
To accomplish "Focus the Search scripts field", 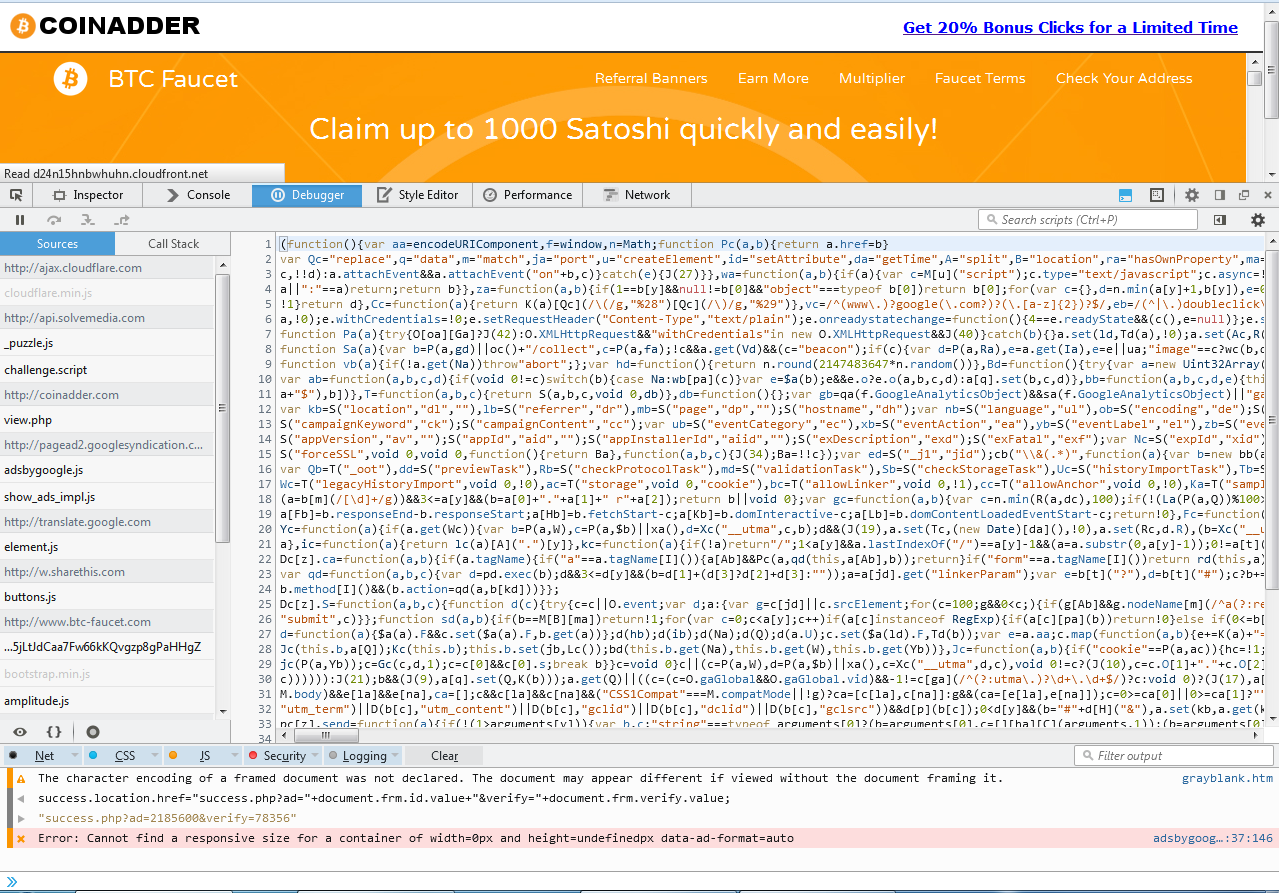I will click(x=1088, y=220).
